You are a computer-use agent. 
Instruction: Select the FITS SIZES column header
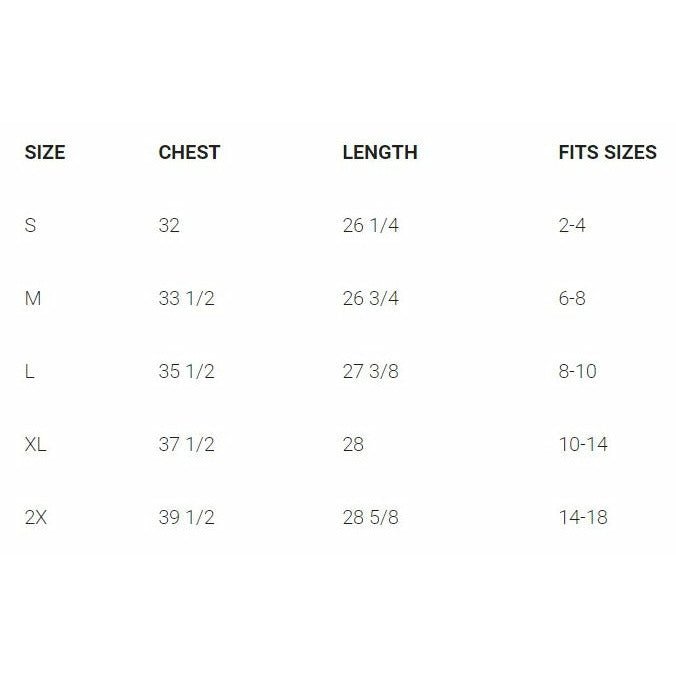(607, 153)
